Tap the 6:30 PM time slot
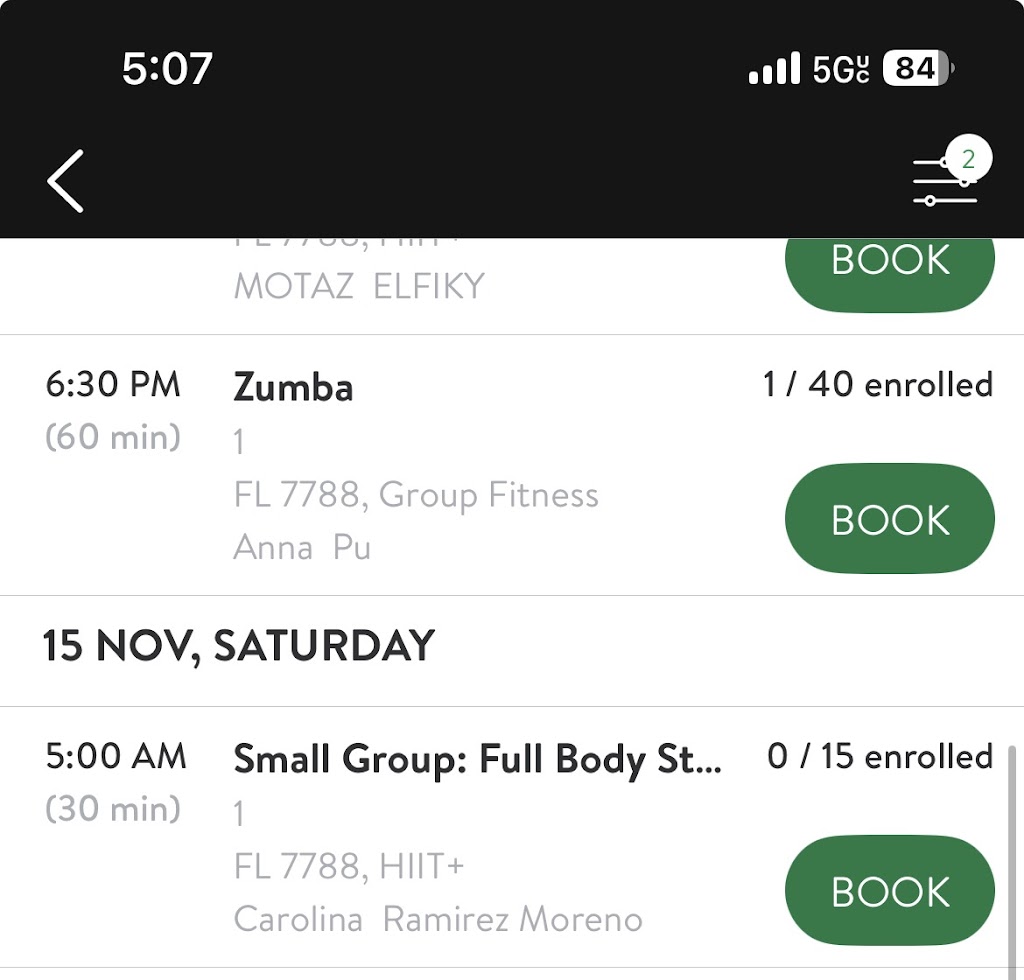1024x980 pixels. 113,385
